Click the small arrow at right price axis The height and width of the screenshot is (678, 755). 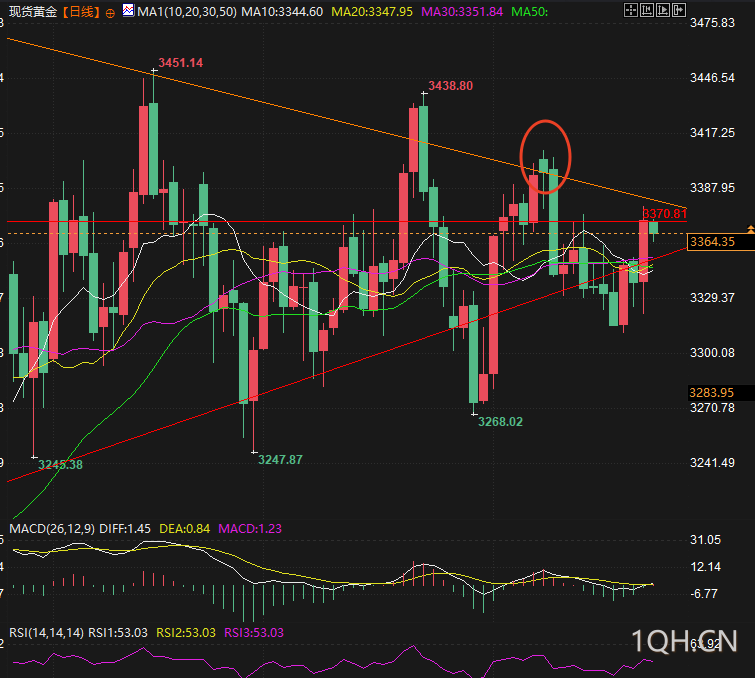(750, 229)
